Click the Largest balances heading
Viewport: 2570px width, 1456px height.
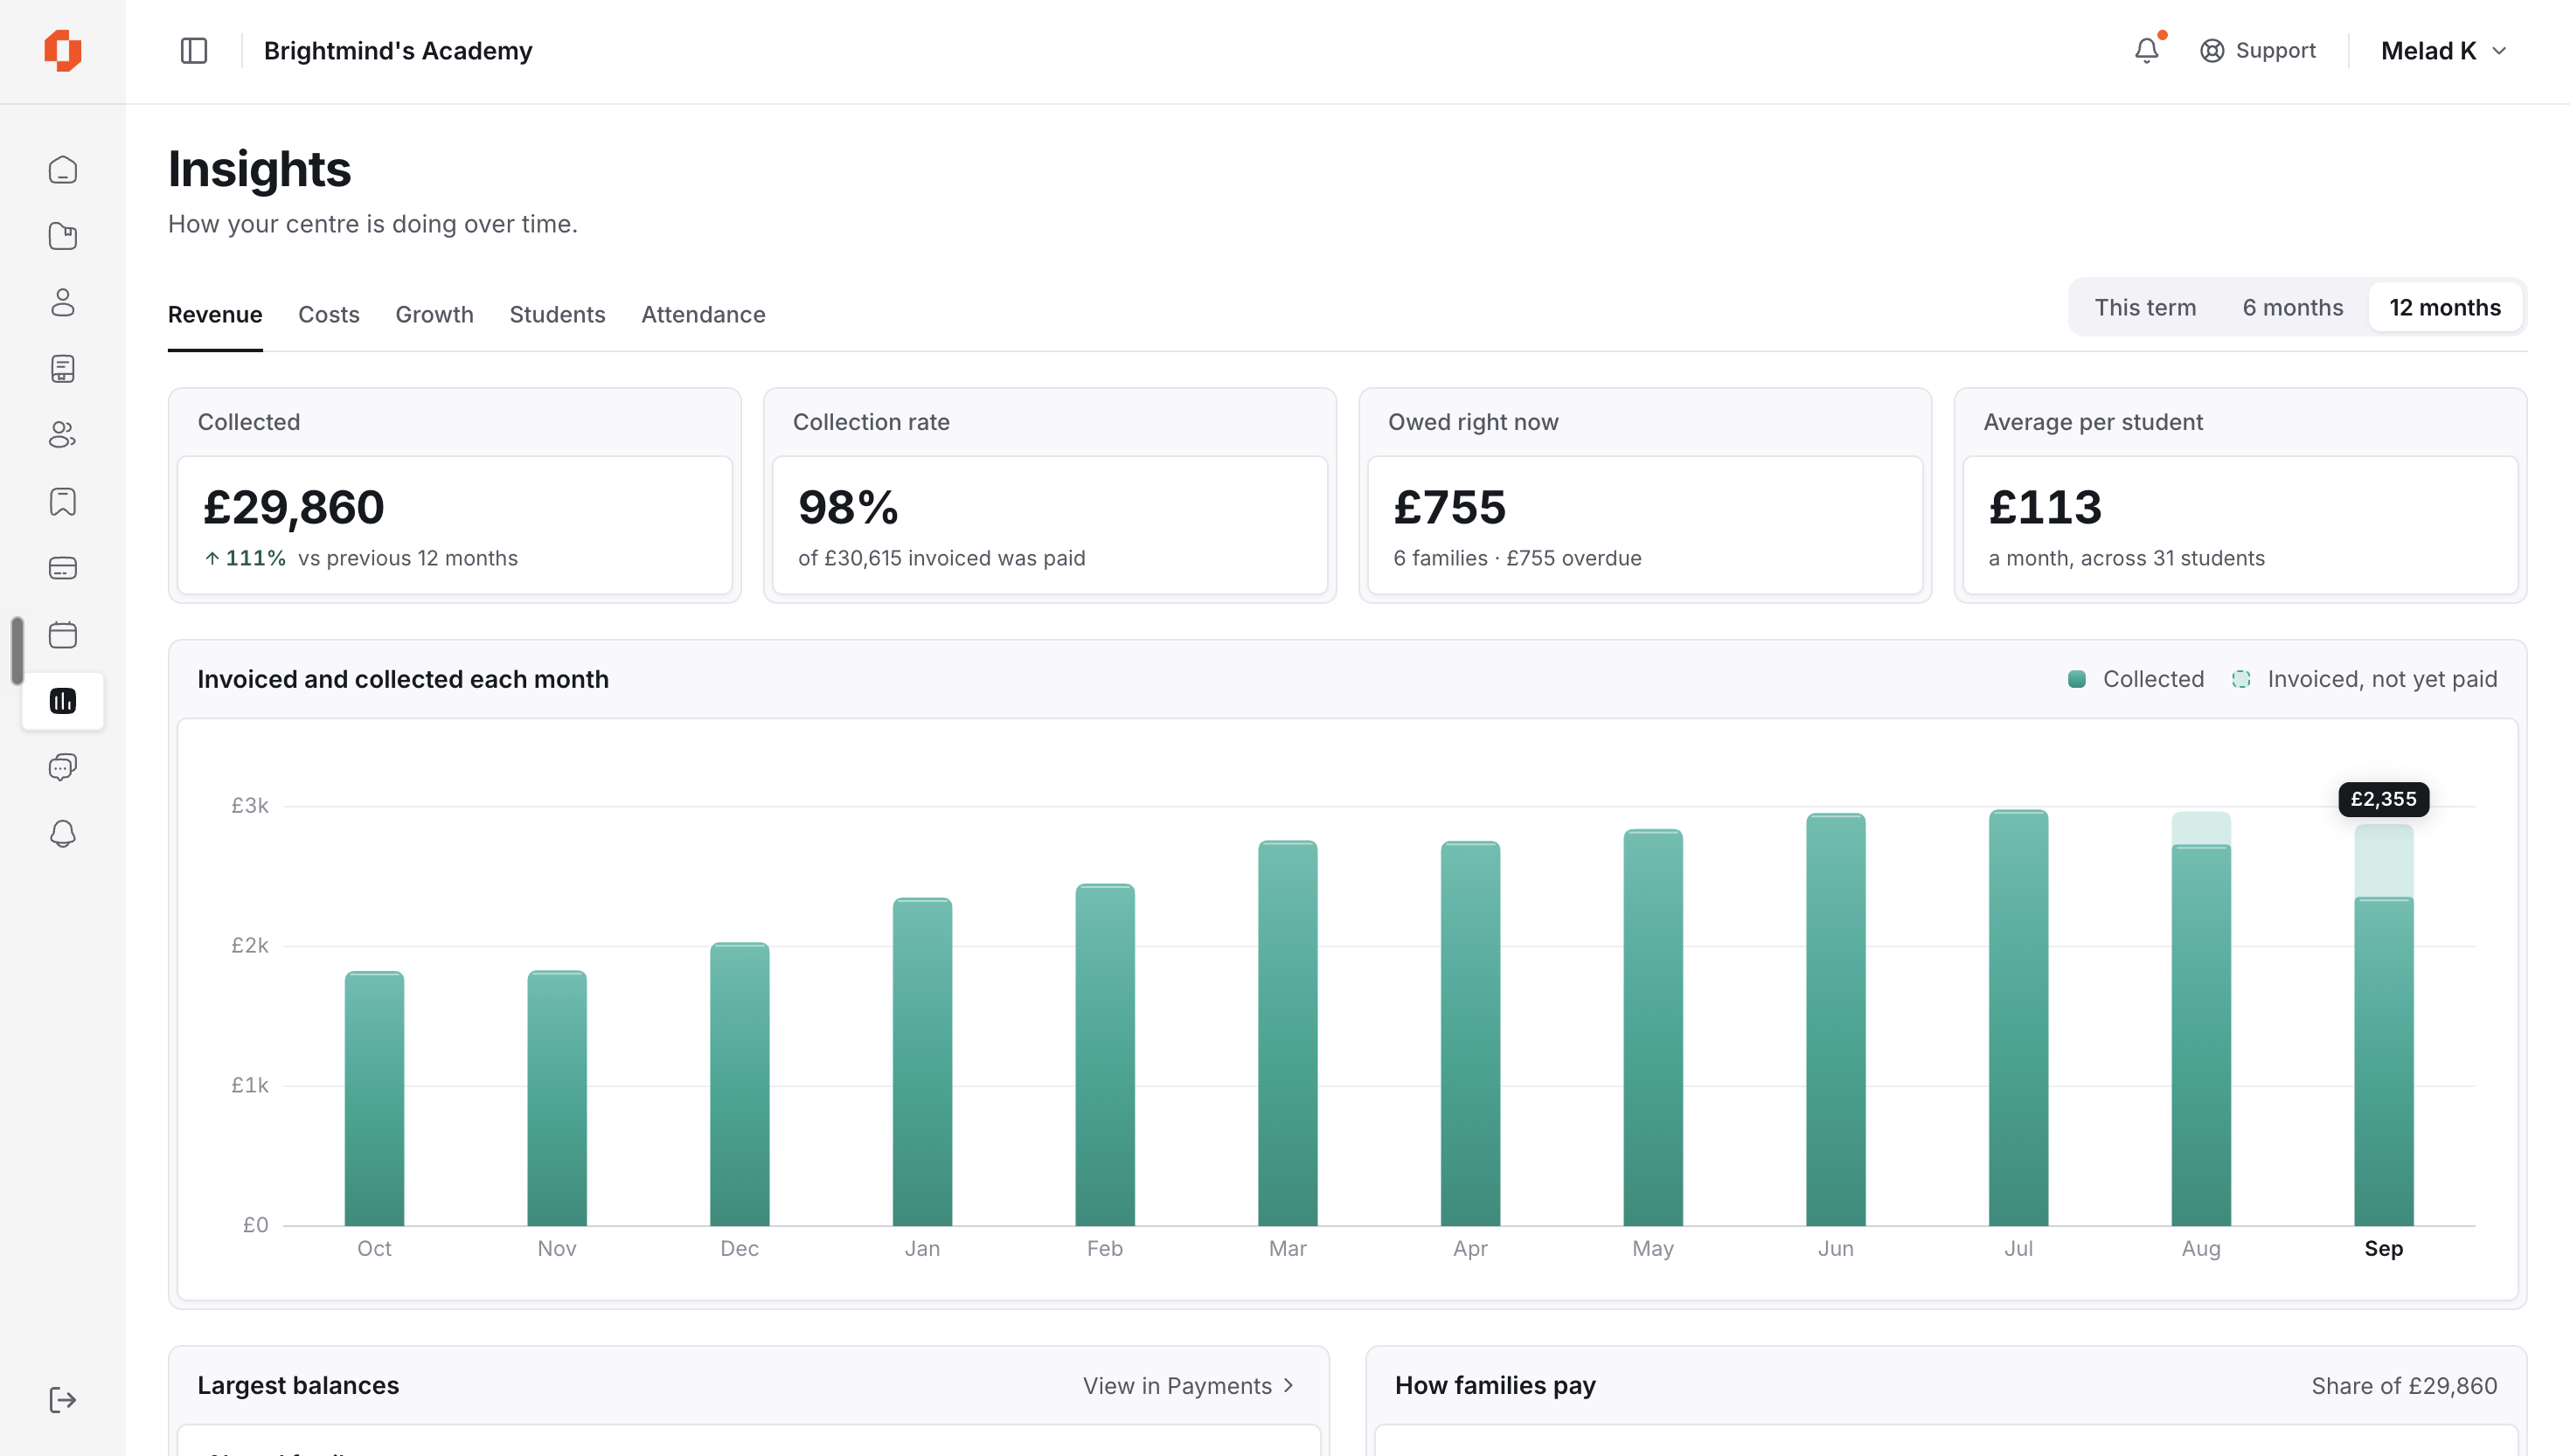(298, 1386)
